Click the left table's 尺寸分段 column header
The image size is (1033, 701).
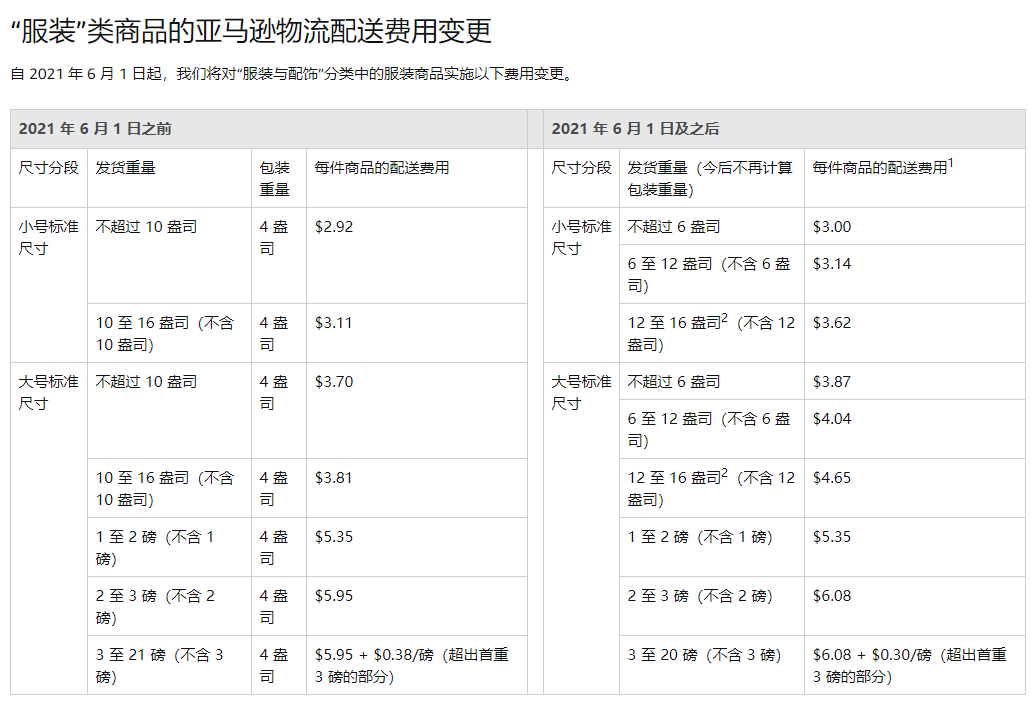point(48,171)
